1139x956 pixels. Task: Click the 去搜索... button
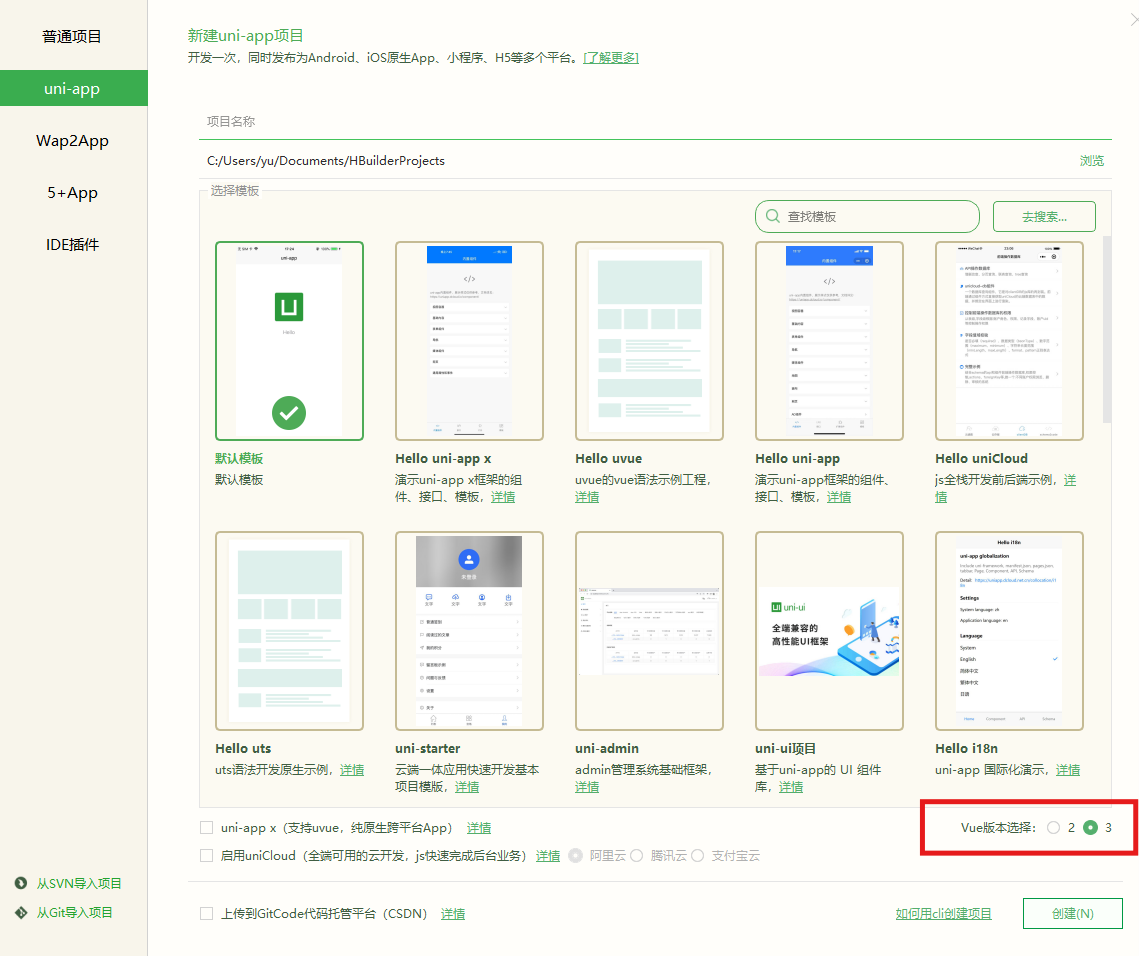pos(1044,216)
